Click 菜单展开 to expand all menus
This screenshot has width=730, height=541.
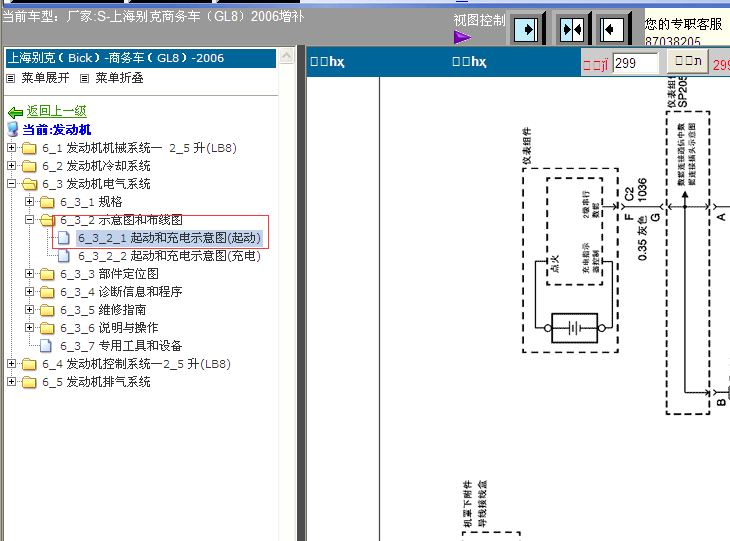point(45,78)
